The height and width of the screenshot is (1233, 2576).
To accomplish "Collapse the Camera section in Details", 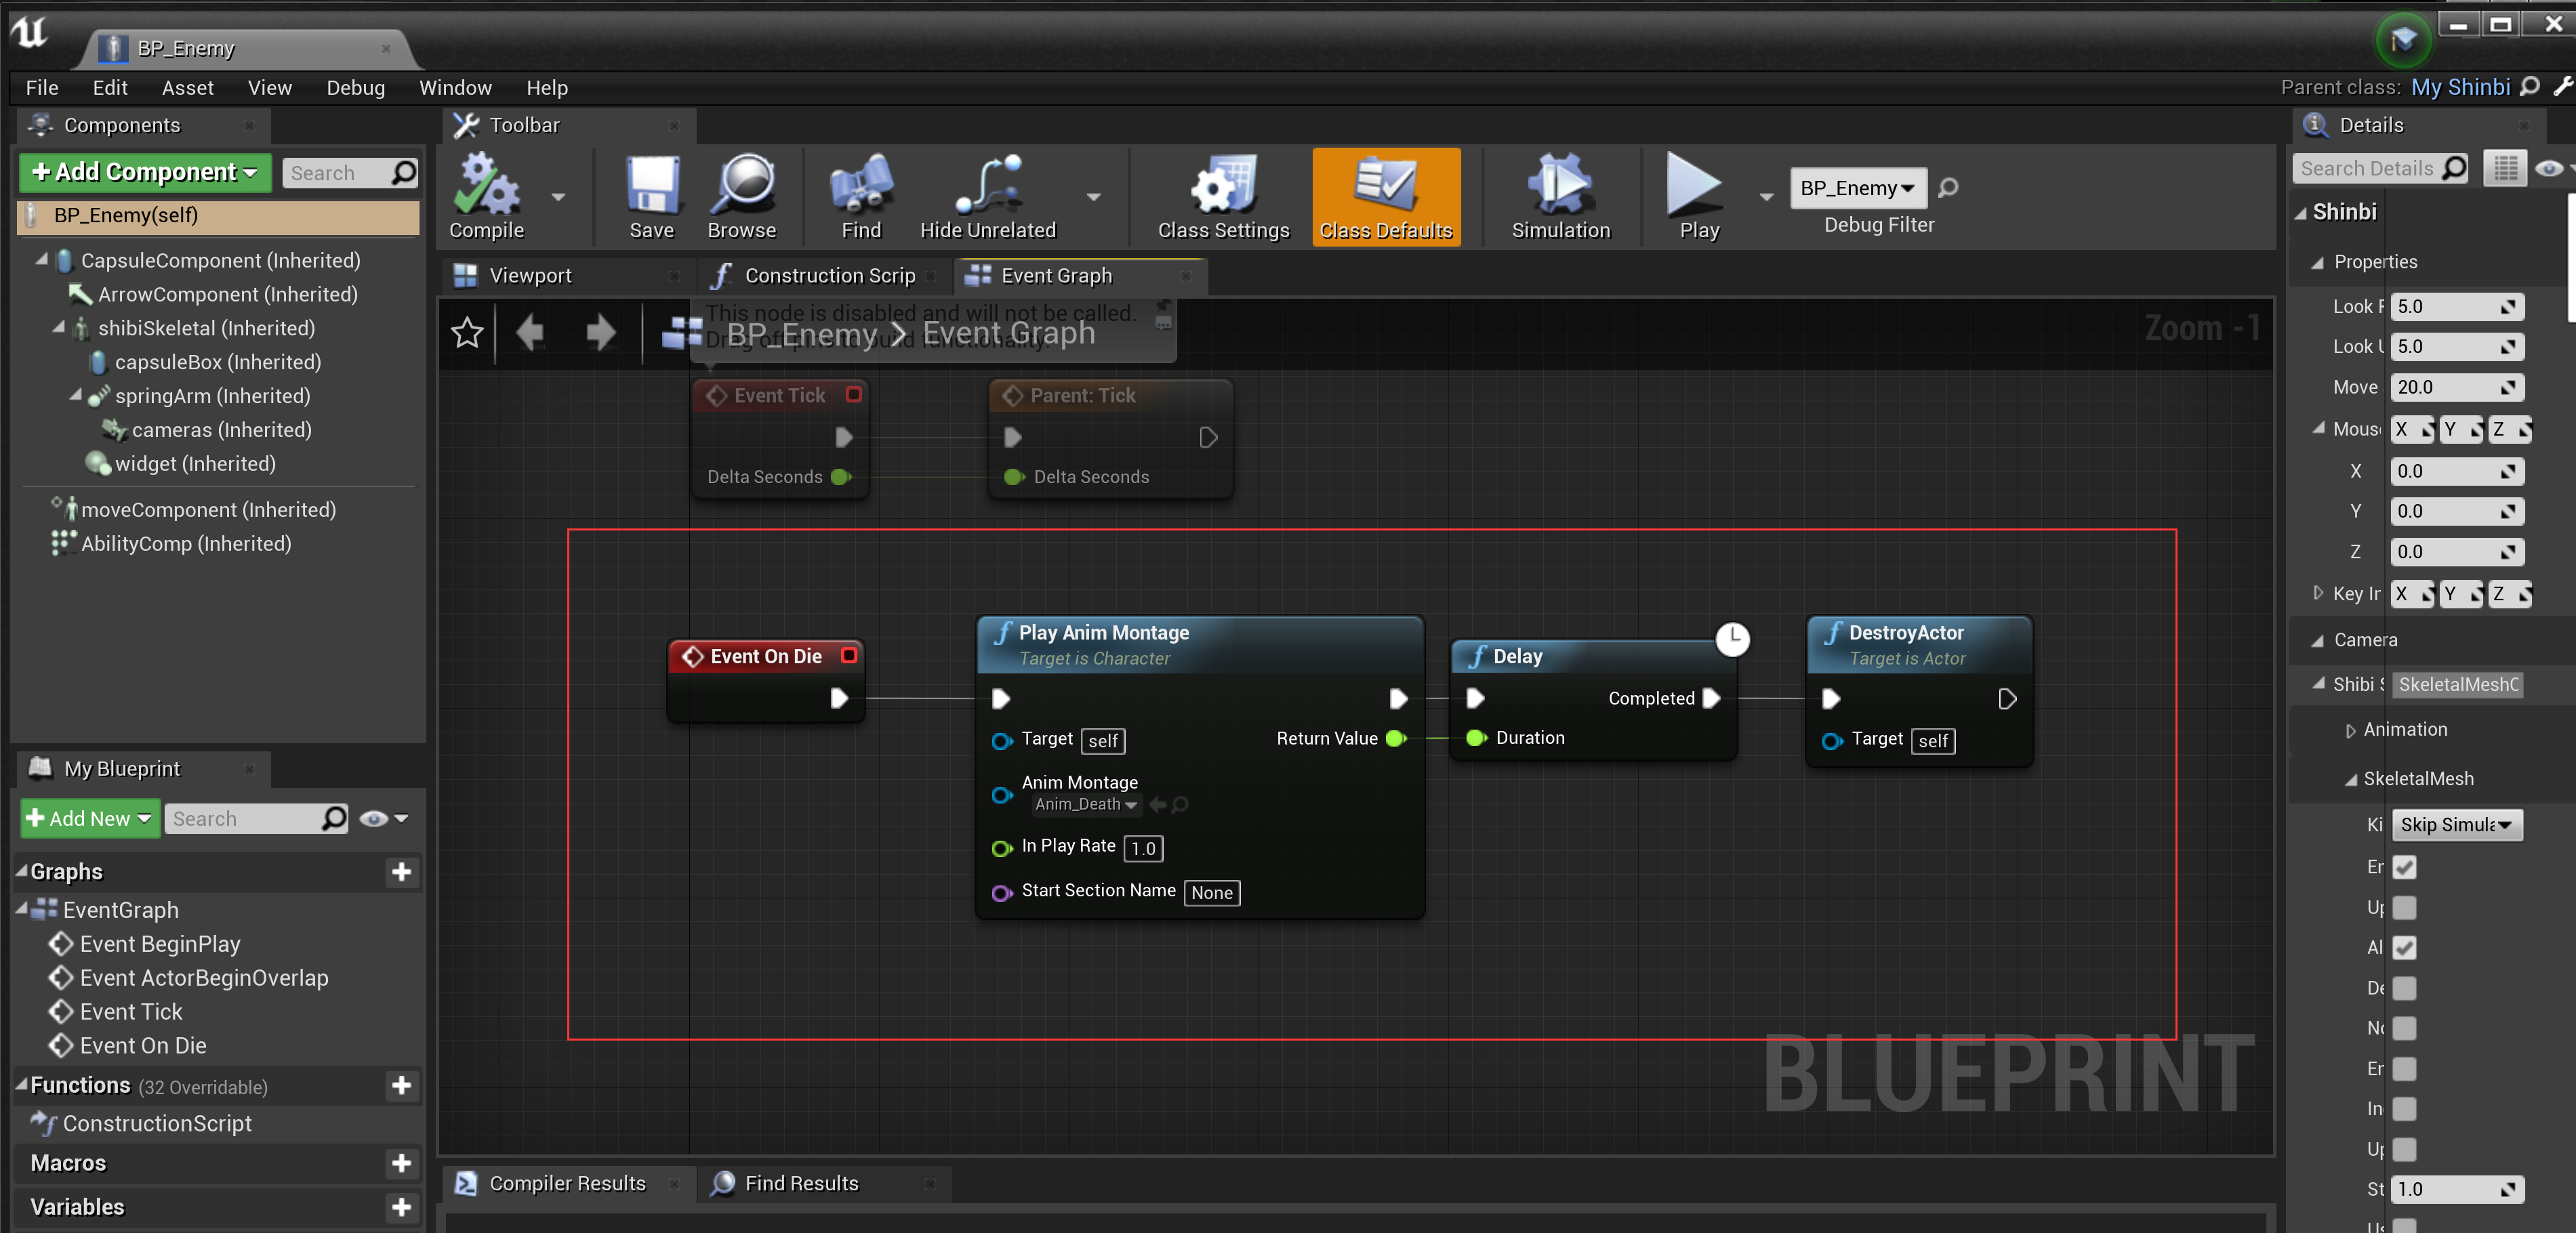I will 2318,640.
